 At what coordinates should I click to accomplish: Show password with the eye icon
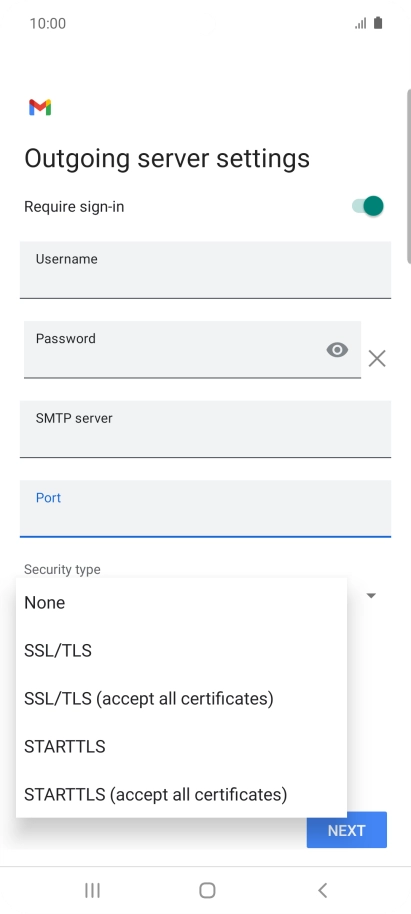[337, 350]
